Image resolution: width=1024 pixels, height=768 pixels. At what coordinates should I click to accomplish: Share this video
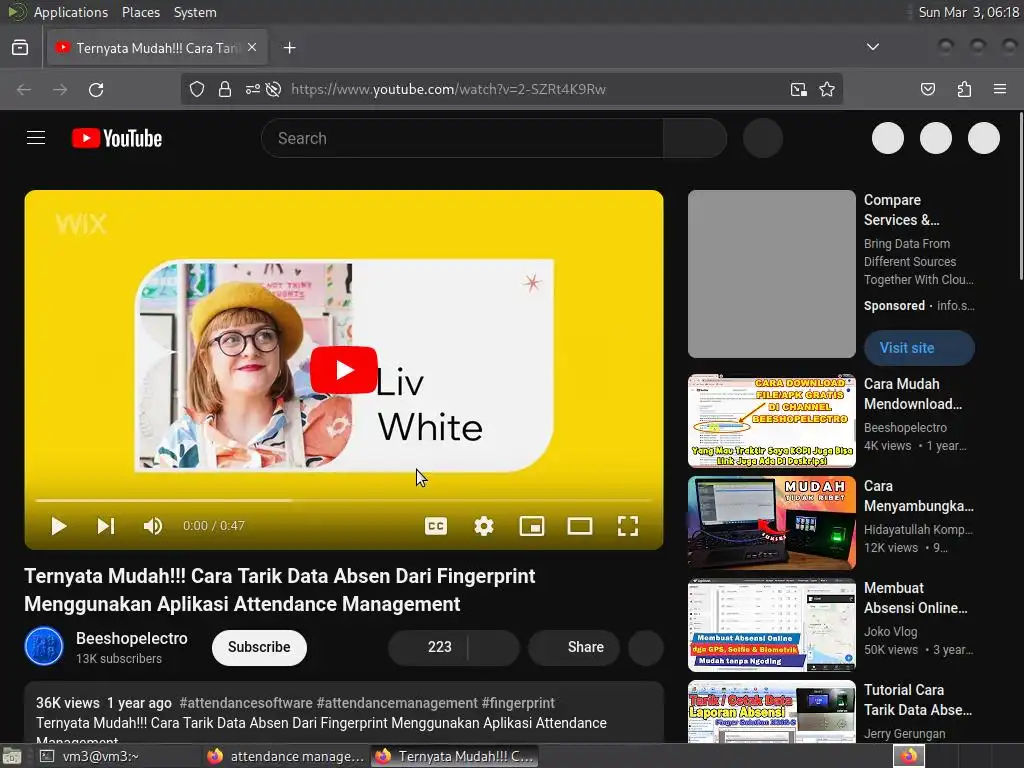tap(574, 647)
